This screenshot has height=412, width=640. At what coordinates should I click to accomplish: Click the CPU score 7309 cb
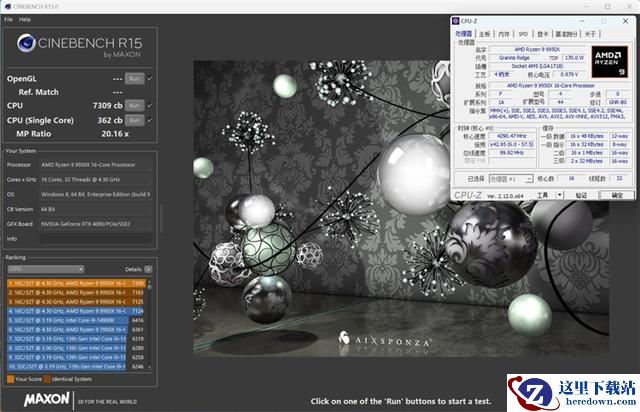(107, 105)
